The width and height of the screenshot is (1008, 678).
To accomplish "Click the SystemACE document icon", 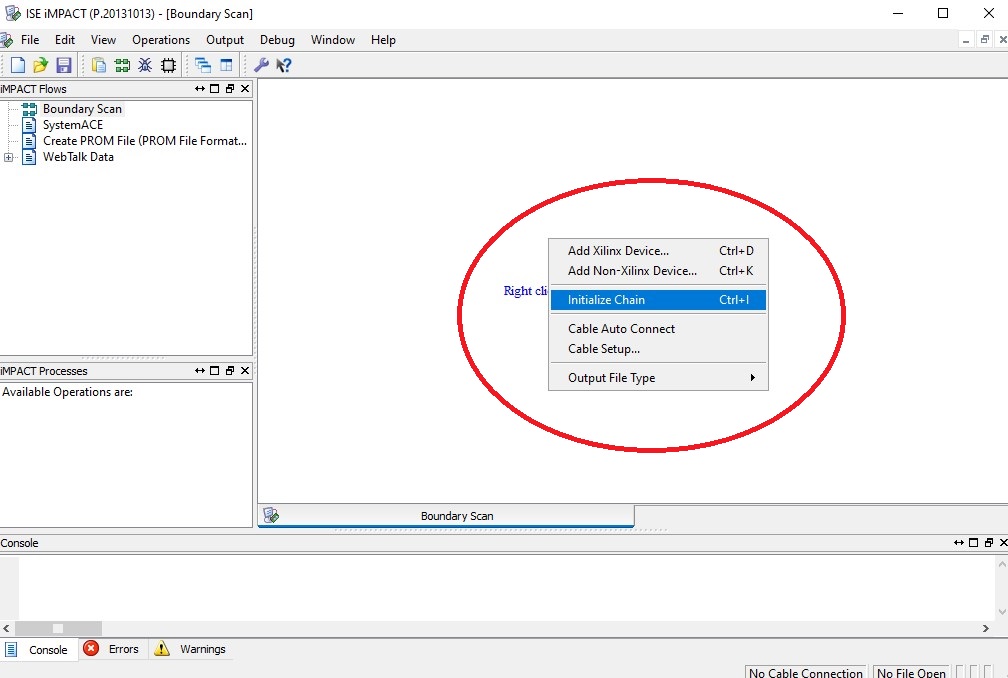I will (29, 125).
